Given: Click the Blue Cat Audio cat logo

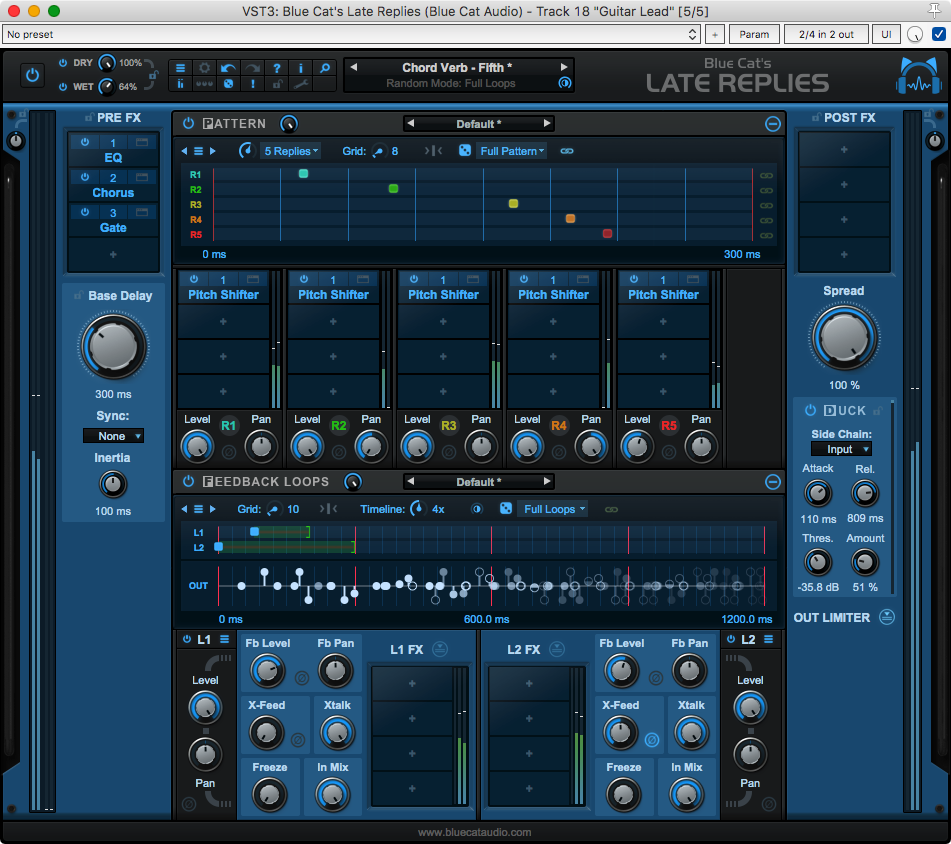Looking at the screenshot, I should point(918,77).
